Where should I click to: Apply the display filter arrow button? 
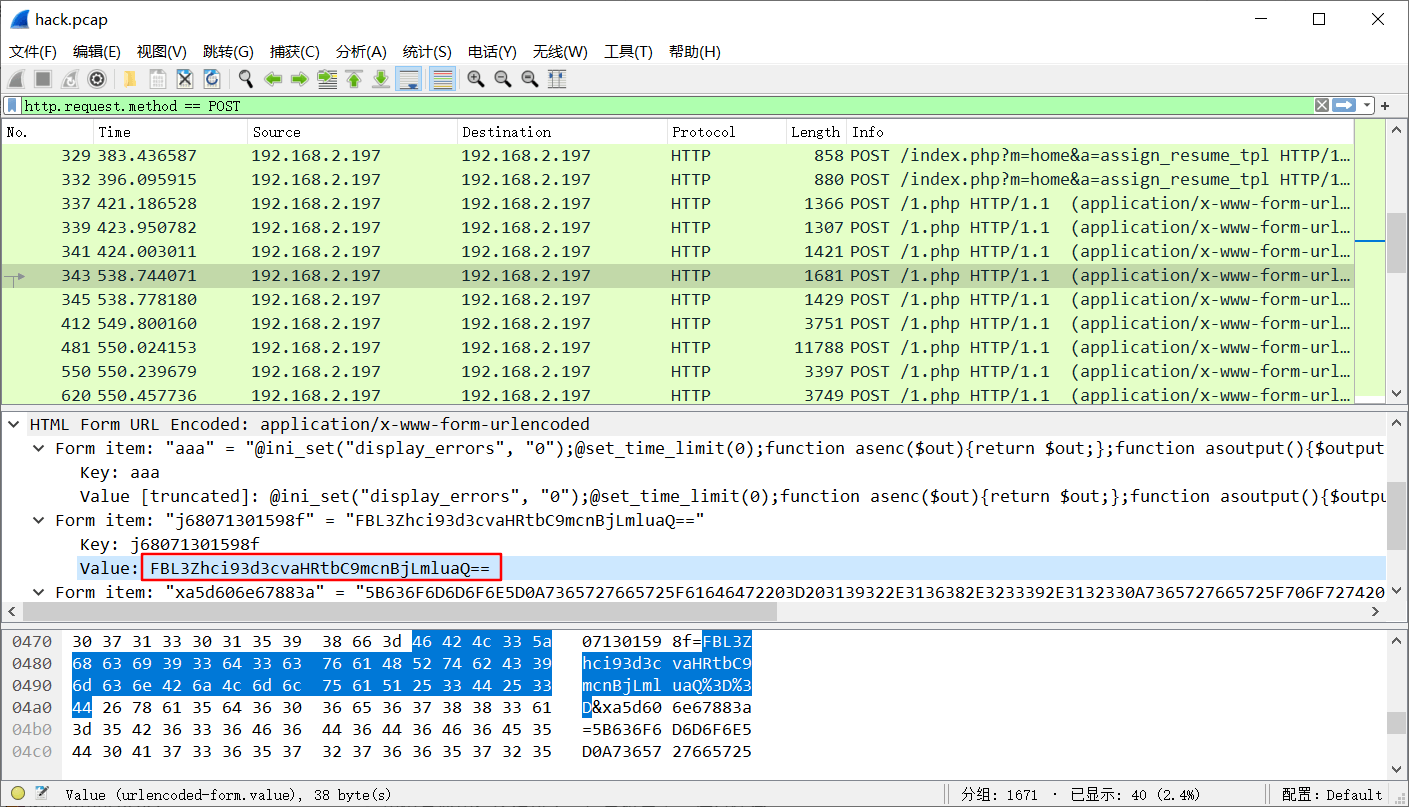tap(1343, 105)
